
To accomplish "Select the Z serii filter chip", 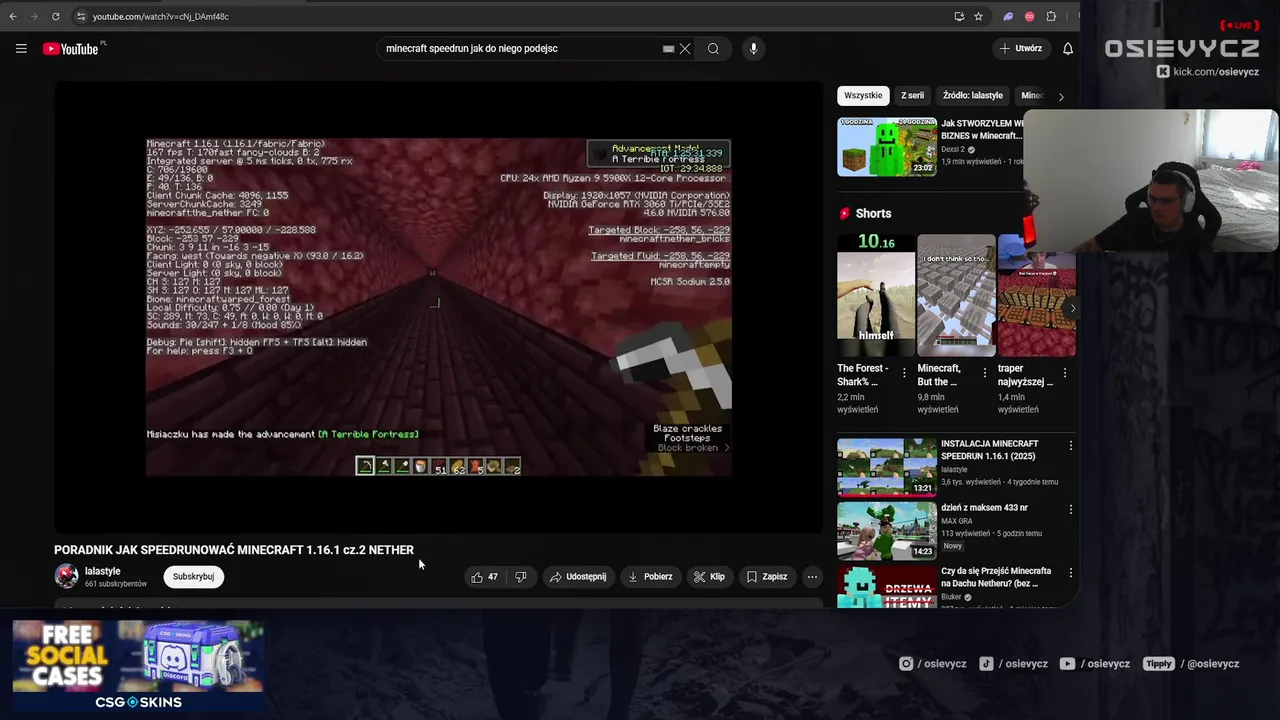I will (912, 95).
